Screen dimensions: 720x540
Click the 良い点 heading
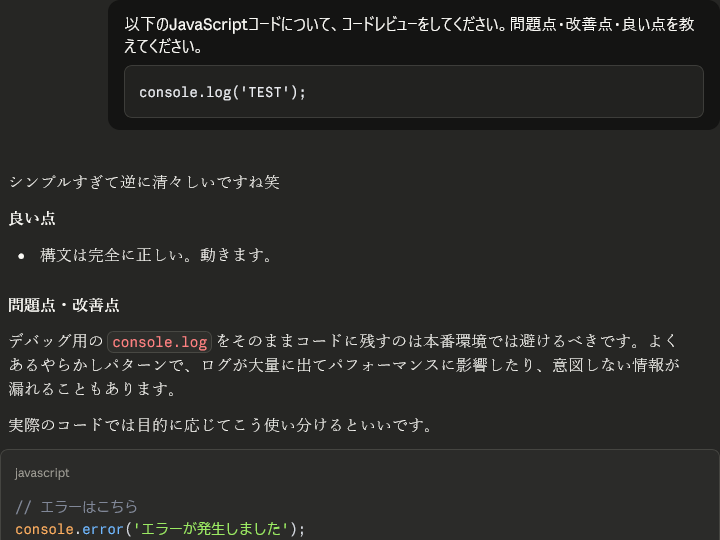coord(32,218)
